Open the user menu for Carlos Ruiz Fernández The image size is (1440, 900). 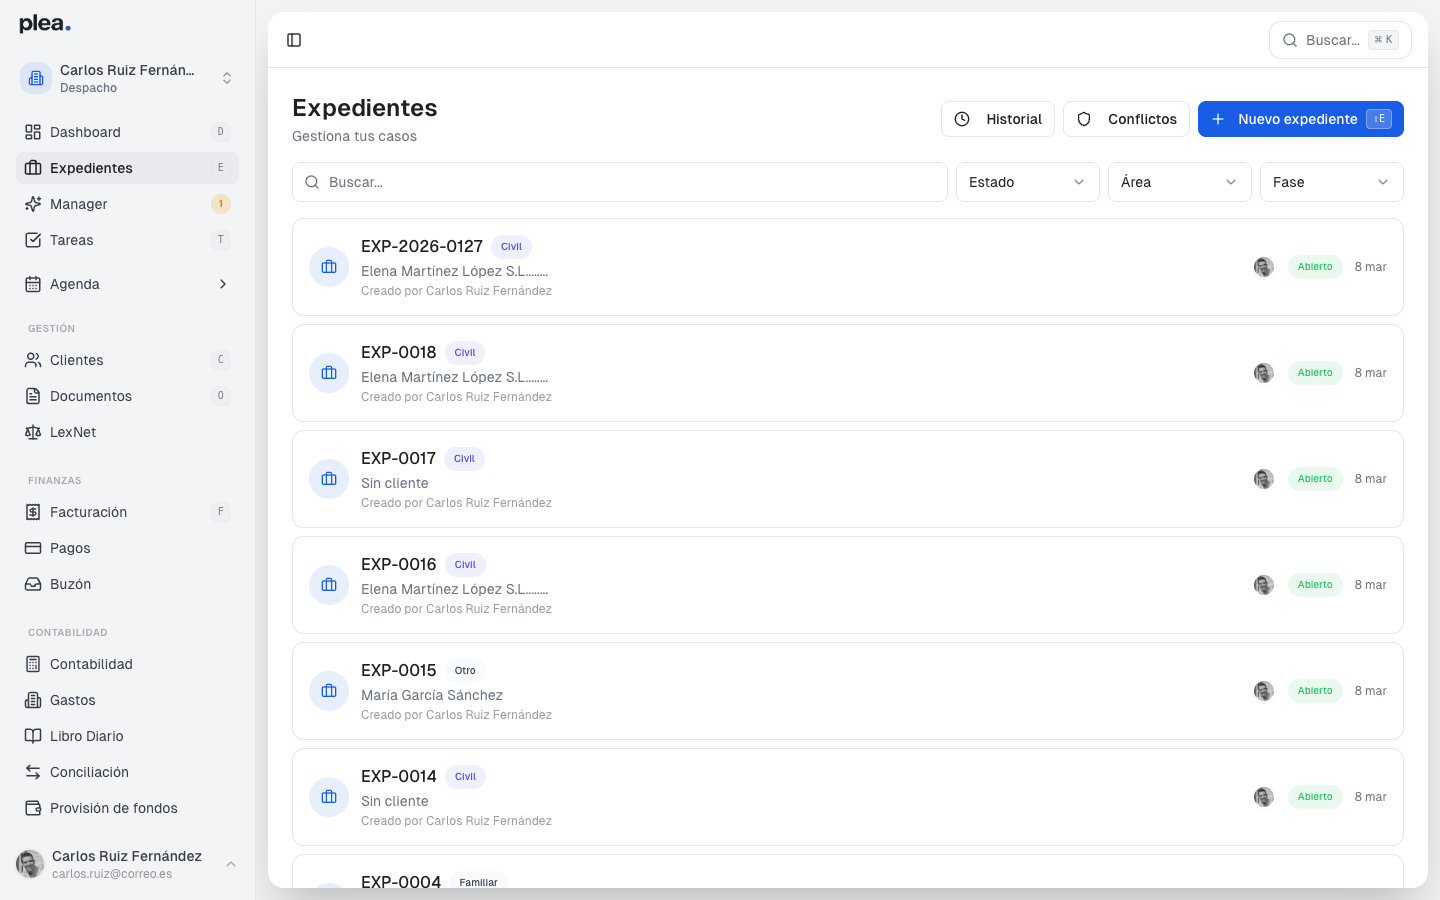[126, 863]
